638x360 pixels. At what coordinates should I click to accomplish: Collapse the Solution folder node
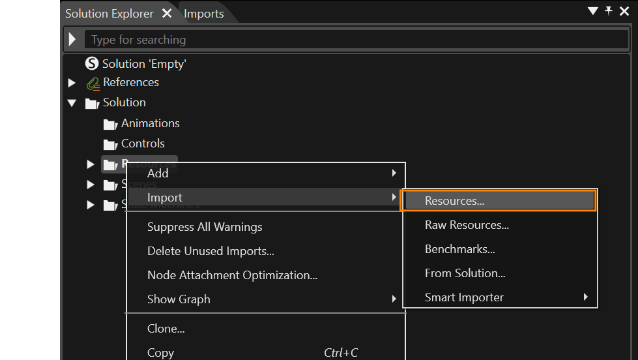(72, 103)
